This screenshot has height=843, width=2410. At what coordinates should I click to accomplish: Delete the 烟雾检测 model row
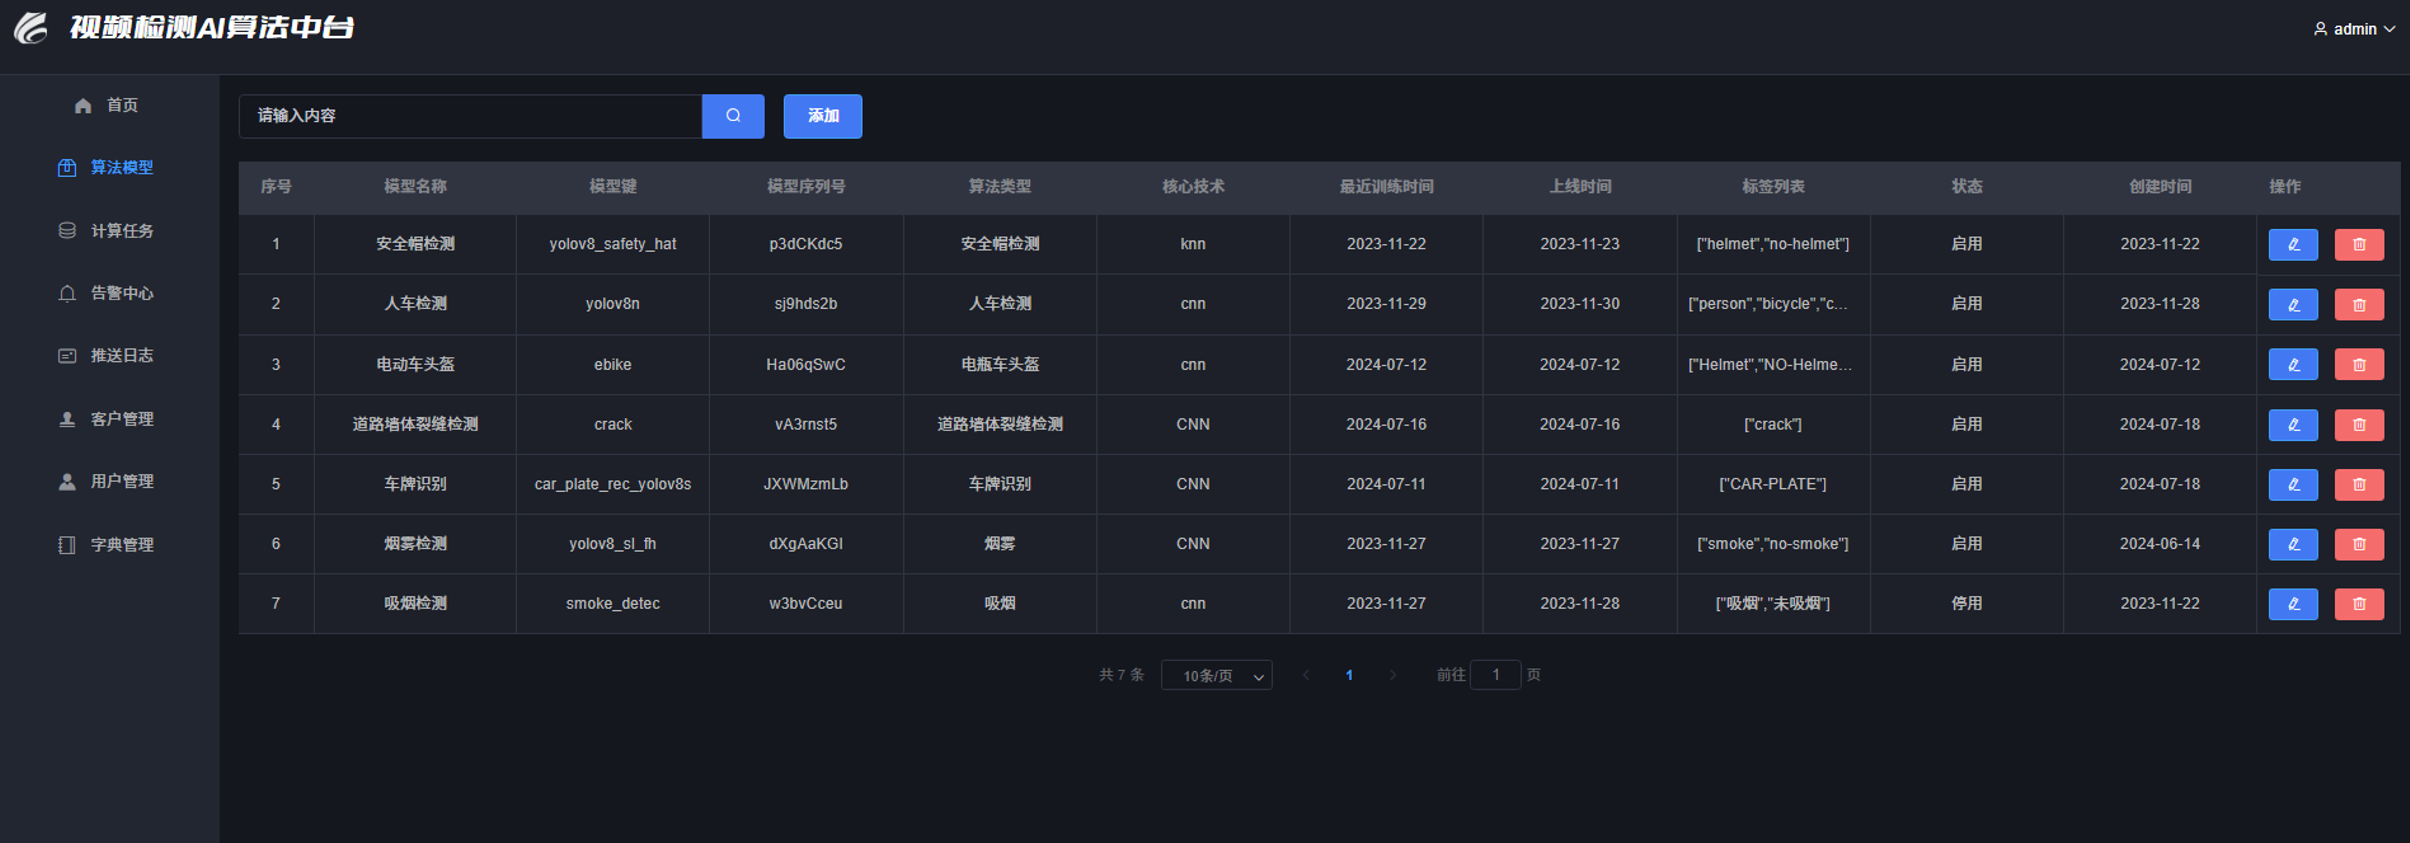[2359, 544]
